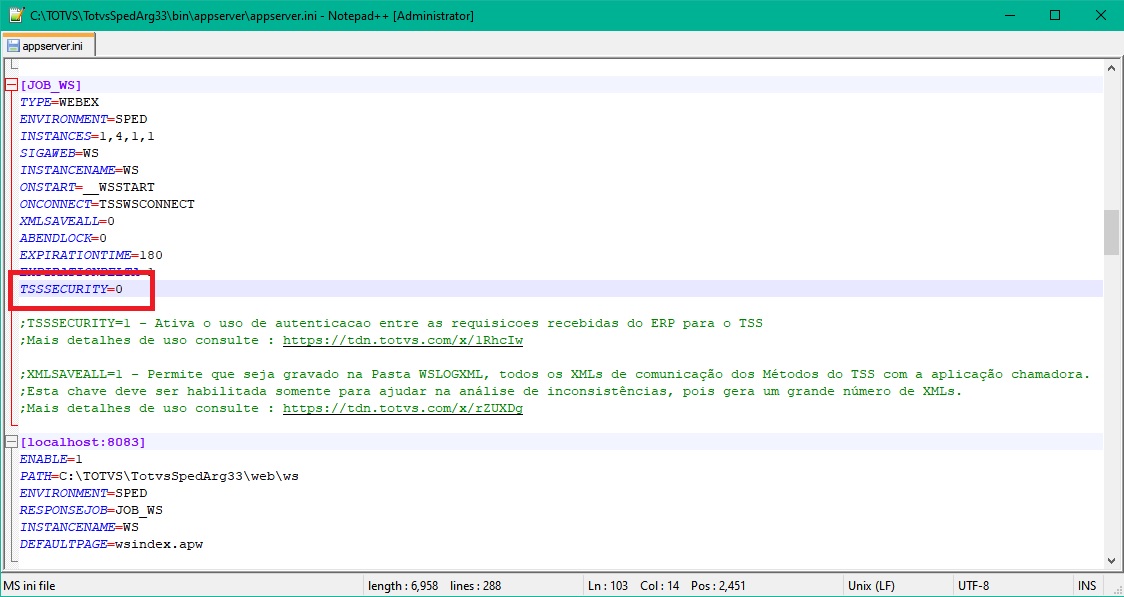This screenshot has width=1124, height=597.
Task: Click the save icon on appserver.ini tab
Action: [x=13, y=46]
